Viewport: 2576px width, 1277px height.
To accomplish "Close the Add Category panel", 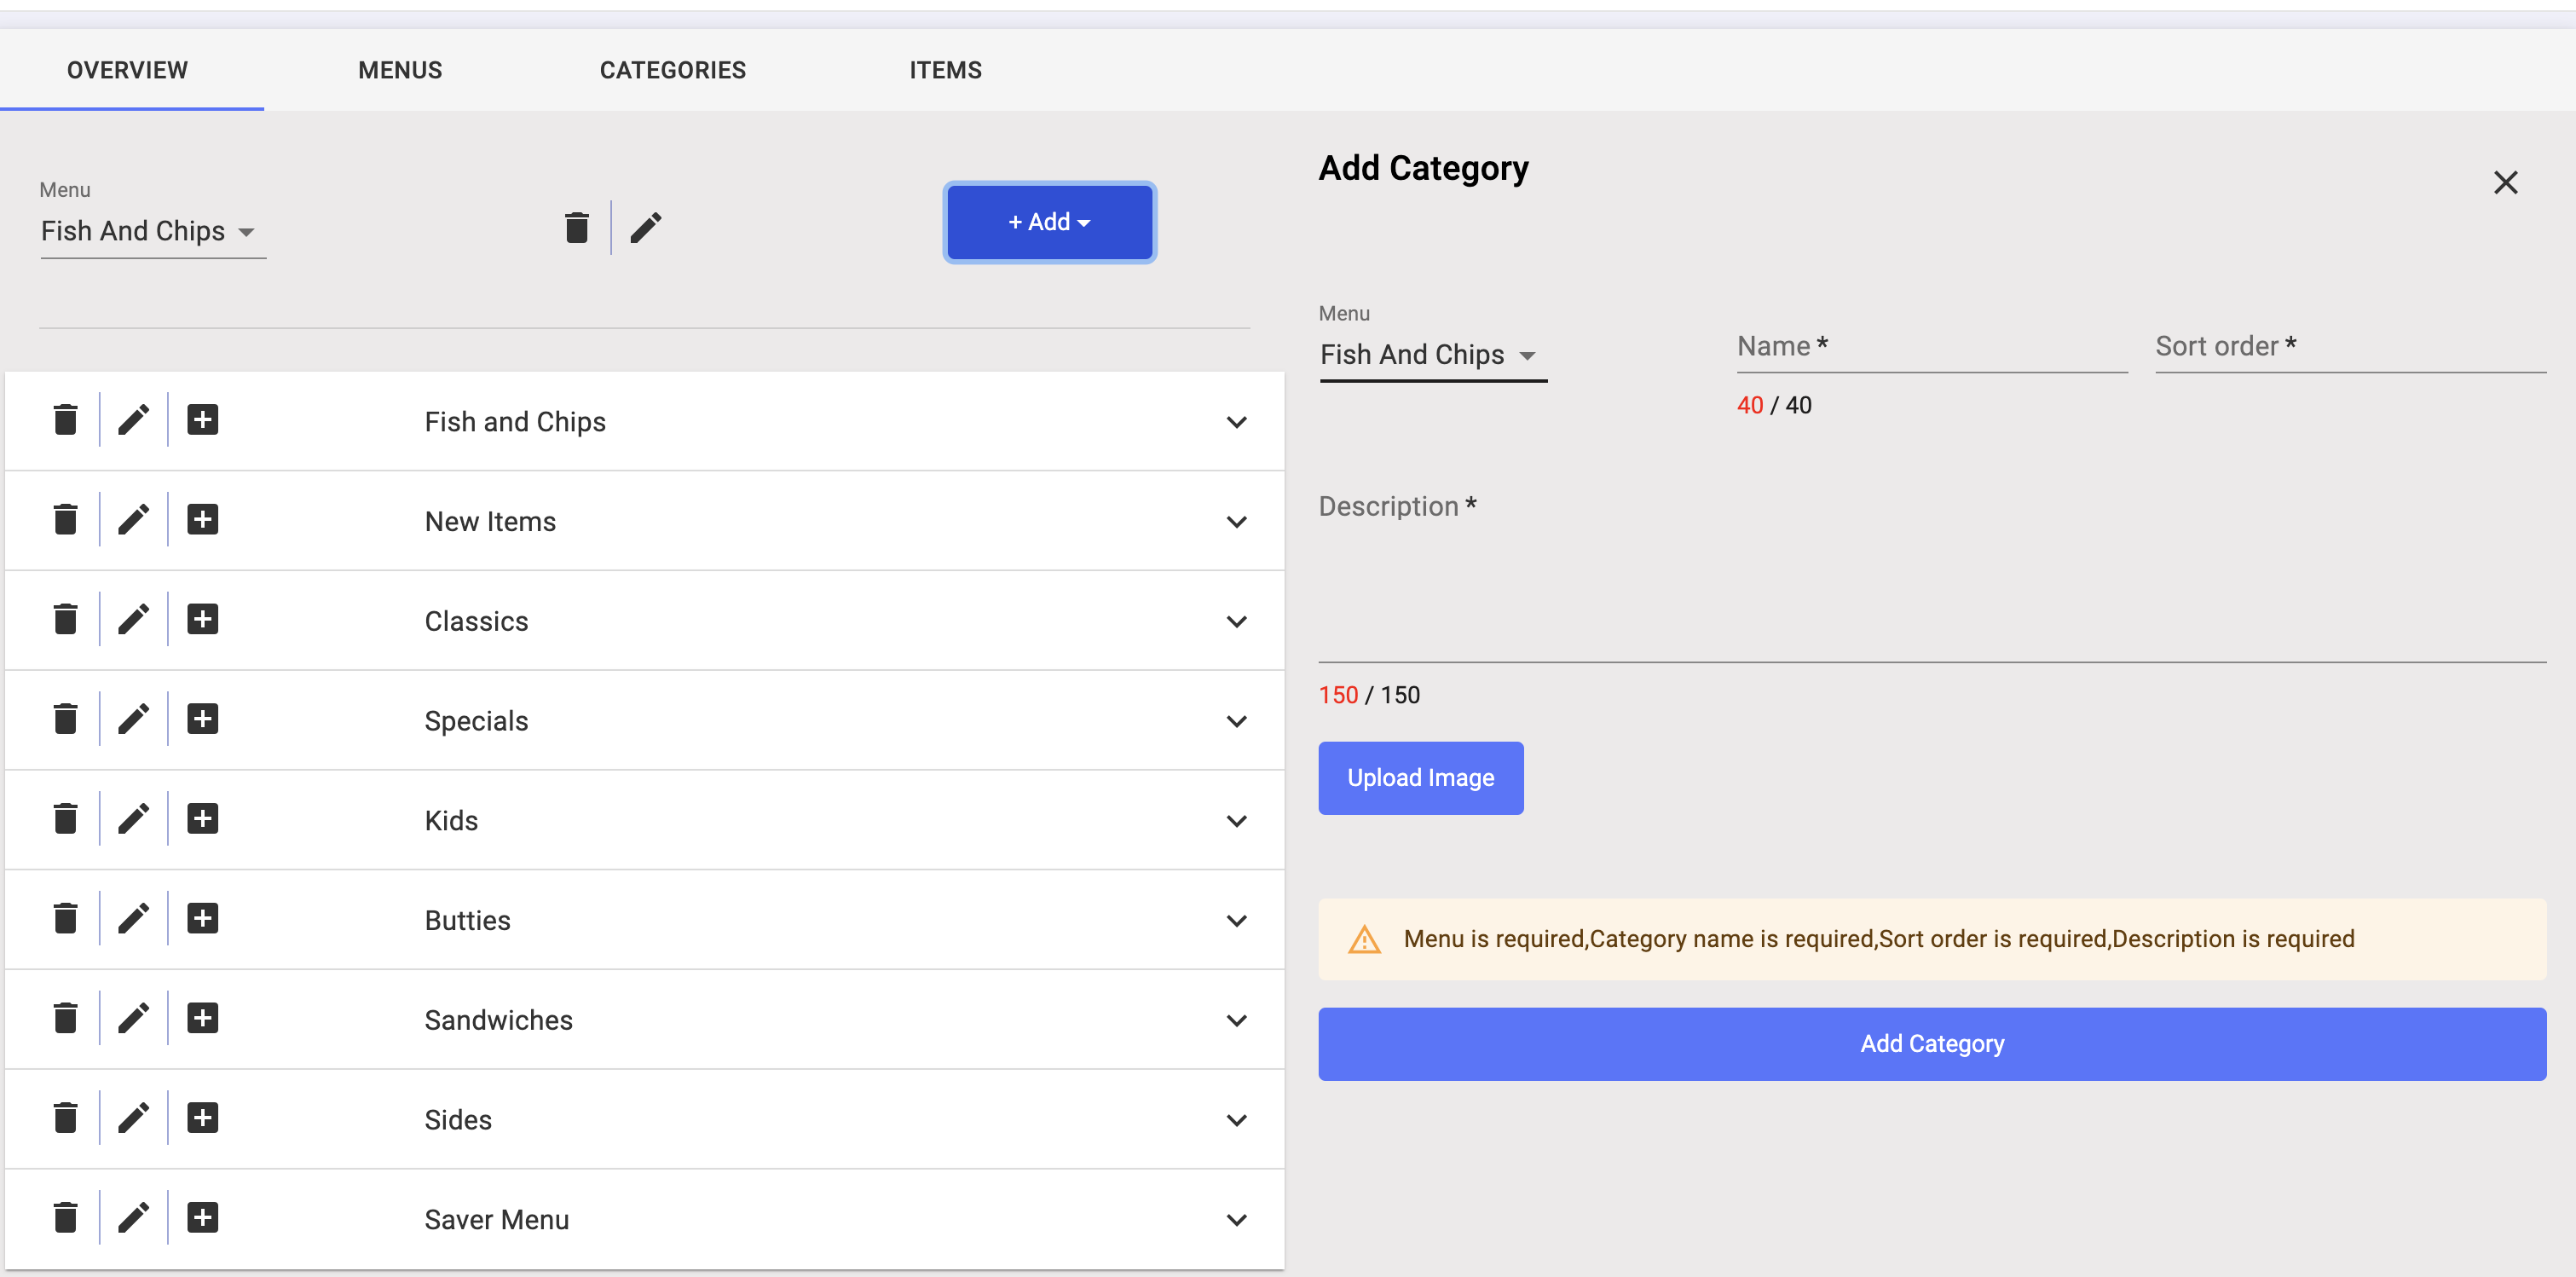I will (x=2505, y=182).
